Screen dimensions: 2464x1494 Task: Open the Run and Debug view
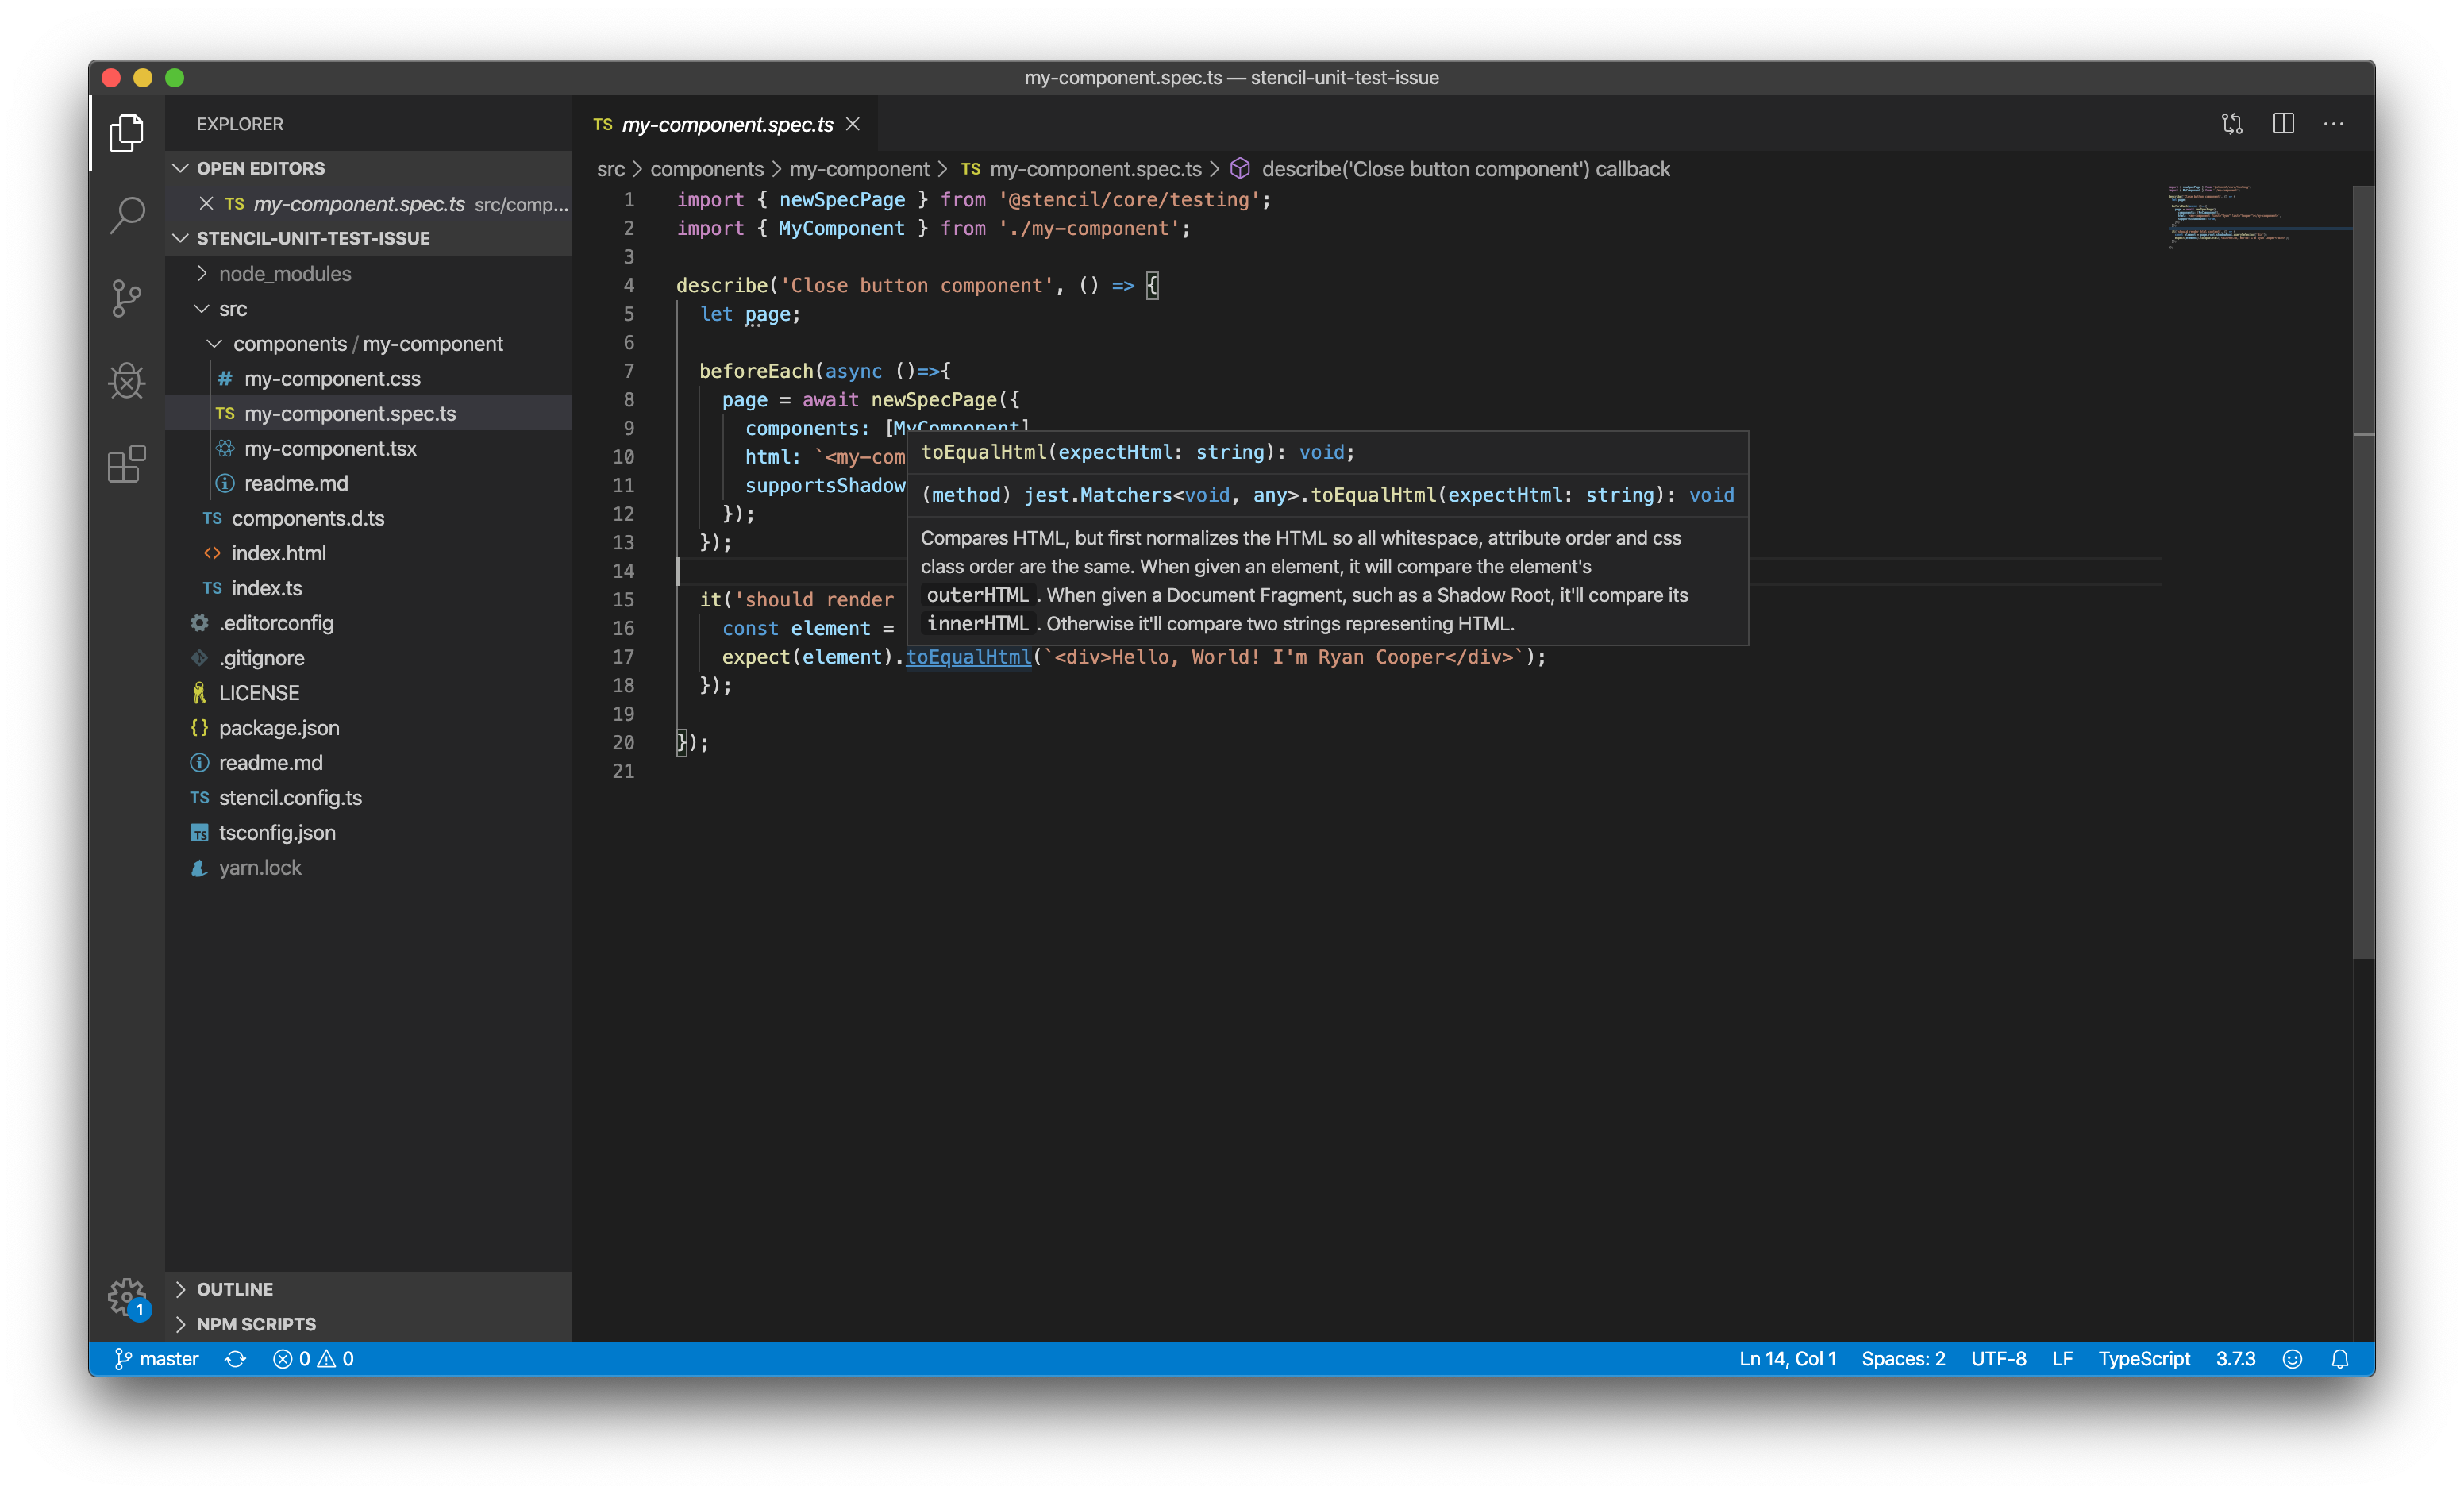127,380
